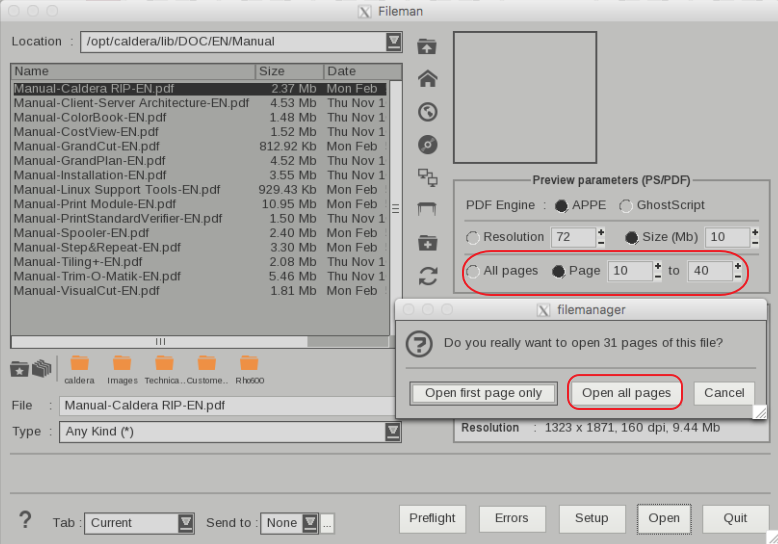Open the network computers icon

pyautogui.click(x=427, y=177)
